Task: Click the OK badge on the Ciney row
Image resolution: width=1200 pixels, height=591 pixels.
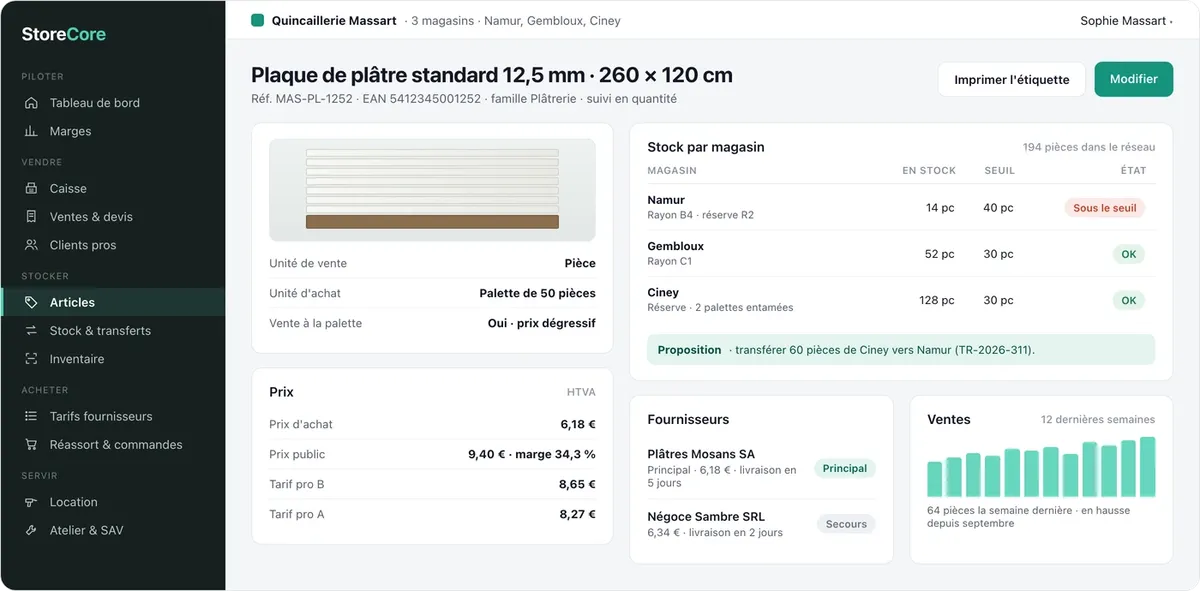Action: click(x=1129, y=300)
